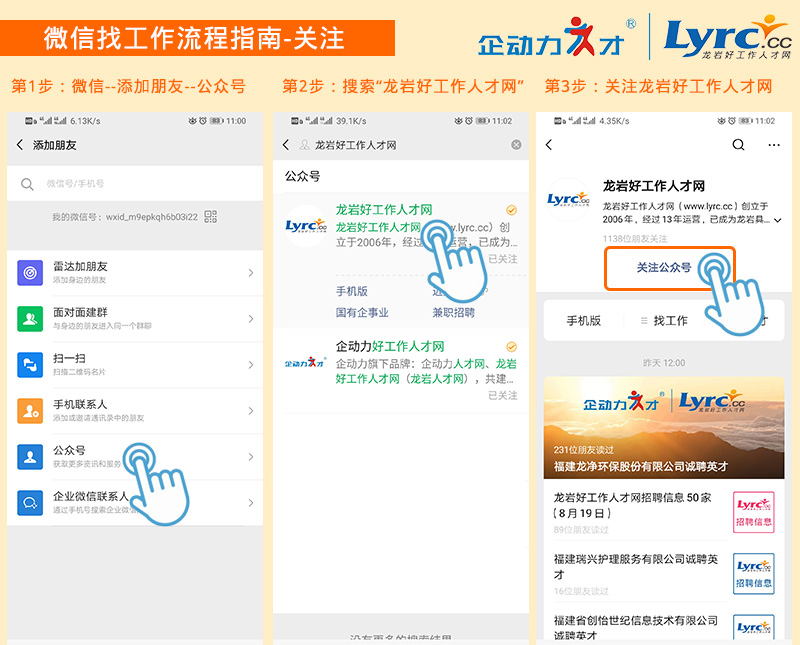Open the 雷达加朋友 row chevron
The image size is (800, 645).
point(250,273)
